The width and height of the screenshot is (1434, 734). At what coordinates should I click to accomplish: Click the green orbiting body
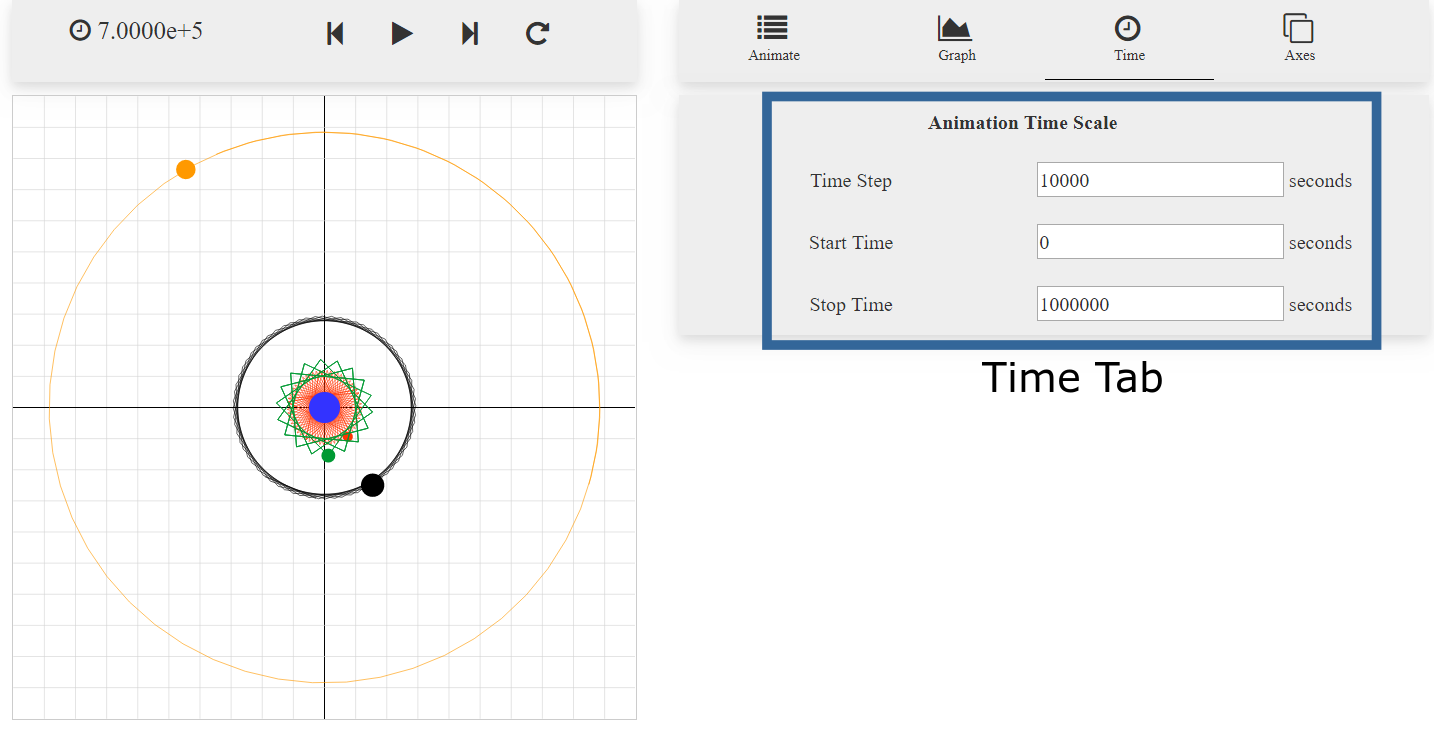point(328,456)
